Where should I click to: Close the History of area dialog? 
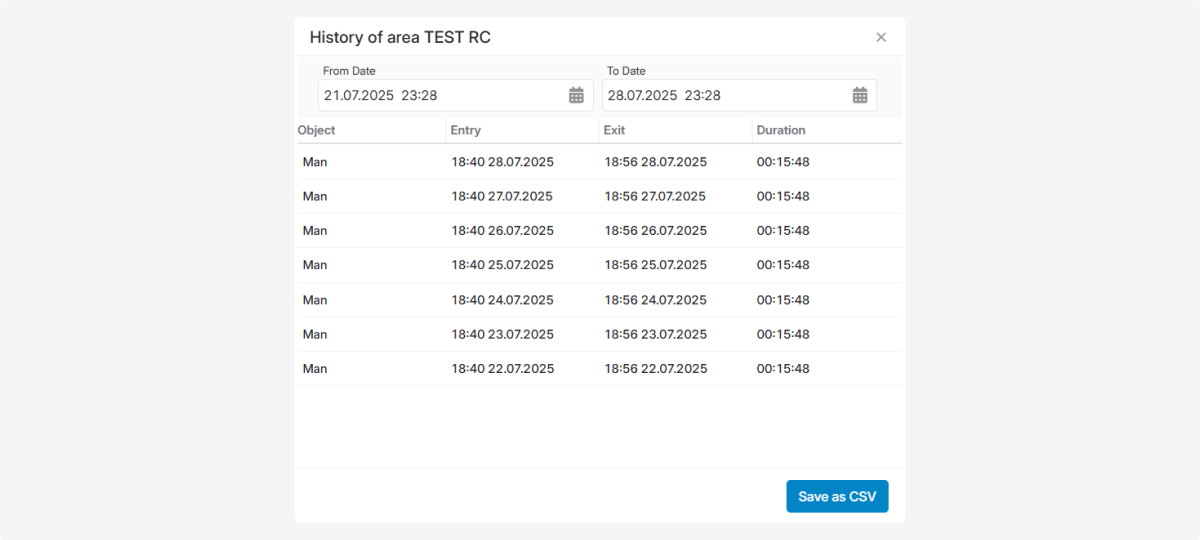[x=881, y=37]
